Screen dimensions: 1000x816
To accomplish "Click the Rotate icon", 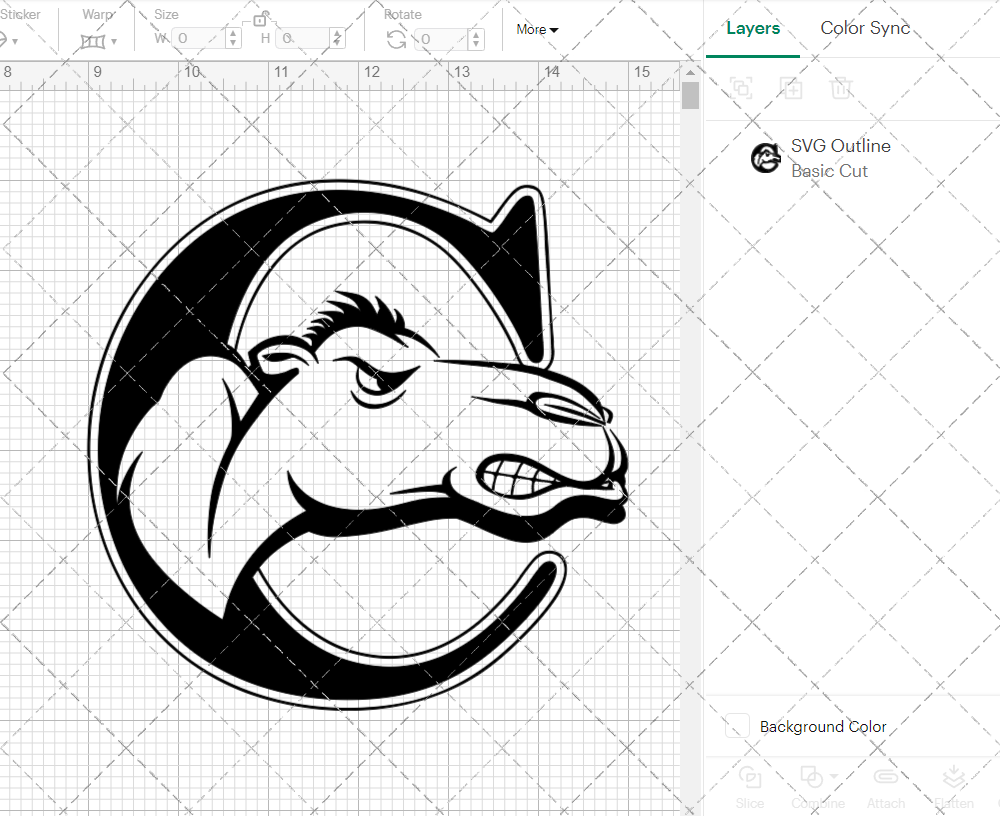I will click(395, 38).
